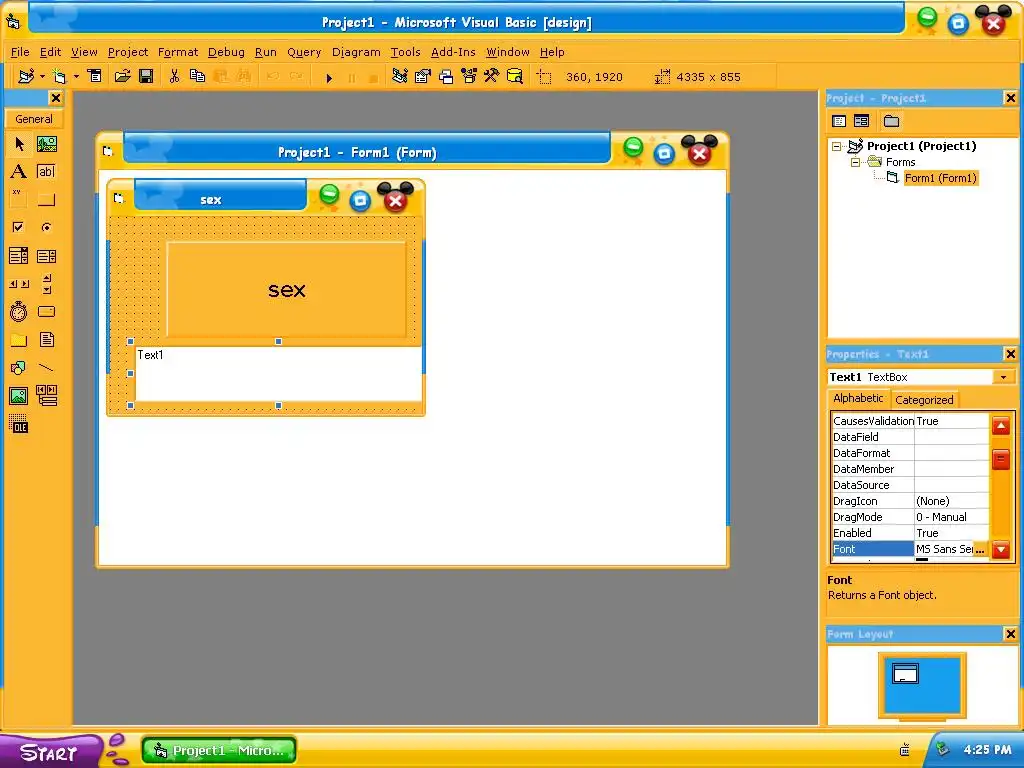Select the DirListBox folder tool

coord(19,340)
